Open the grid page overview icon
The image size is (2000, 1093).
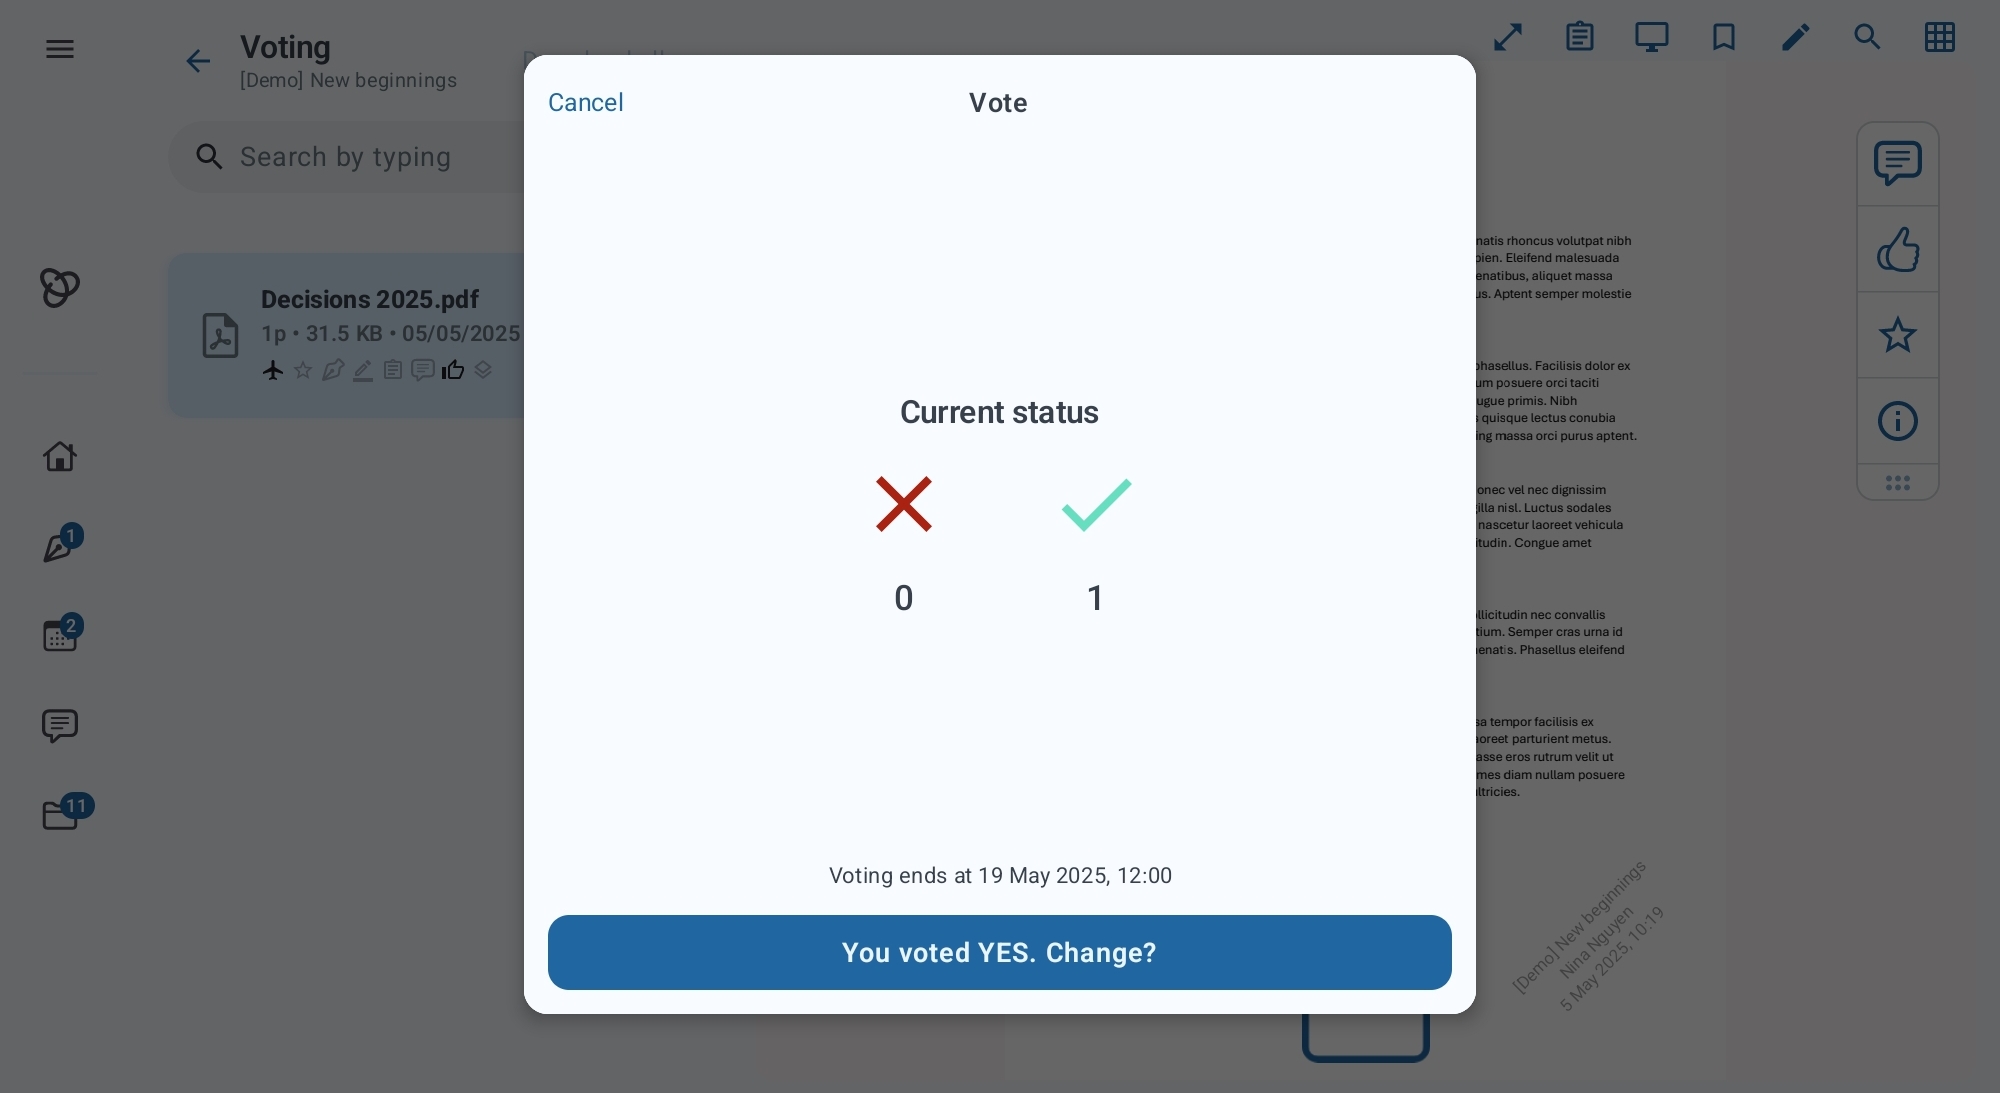(1939, 38)
